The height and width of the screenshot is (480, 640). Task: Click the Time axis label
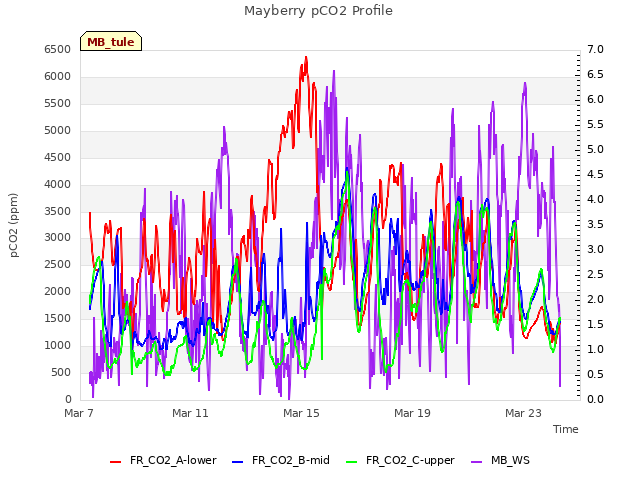click(566, 429)
